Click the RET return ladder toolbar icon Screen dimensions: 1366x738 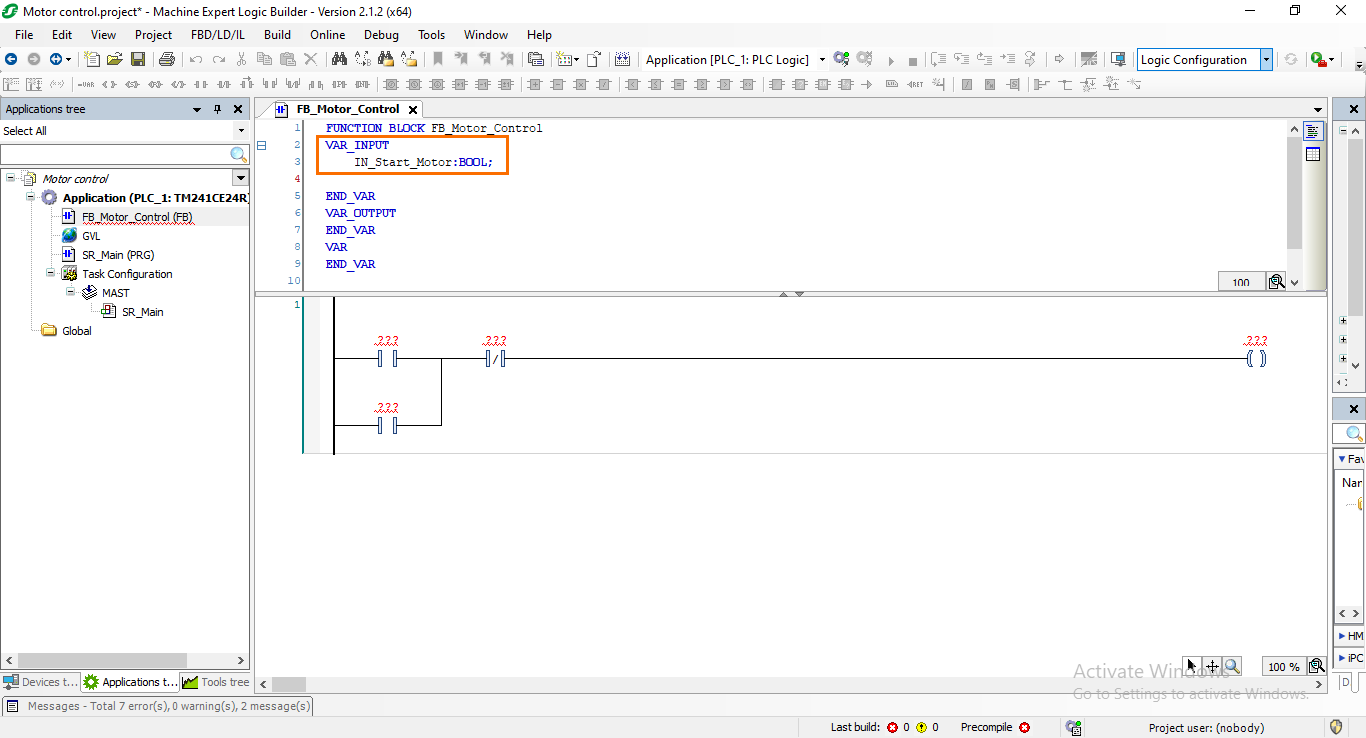pyautogui.click(x=915, y=84)
